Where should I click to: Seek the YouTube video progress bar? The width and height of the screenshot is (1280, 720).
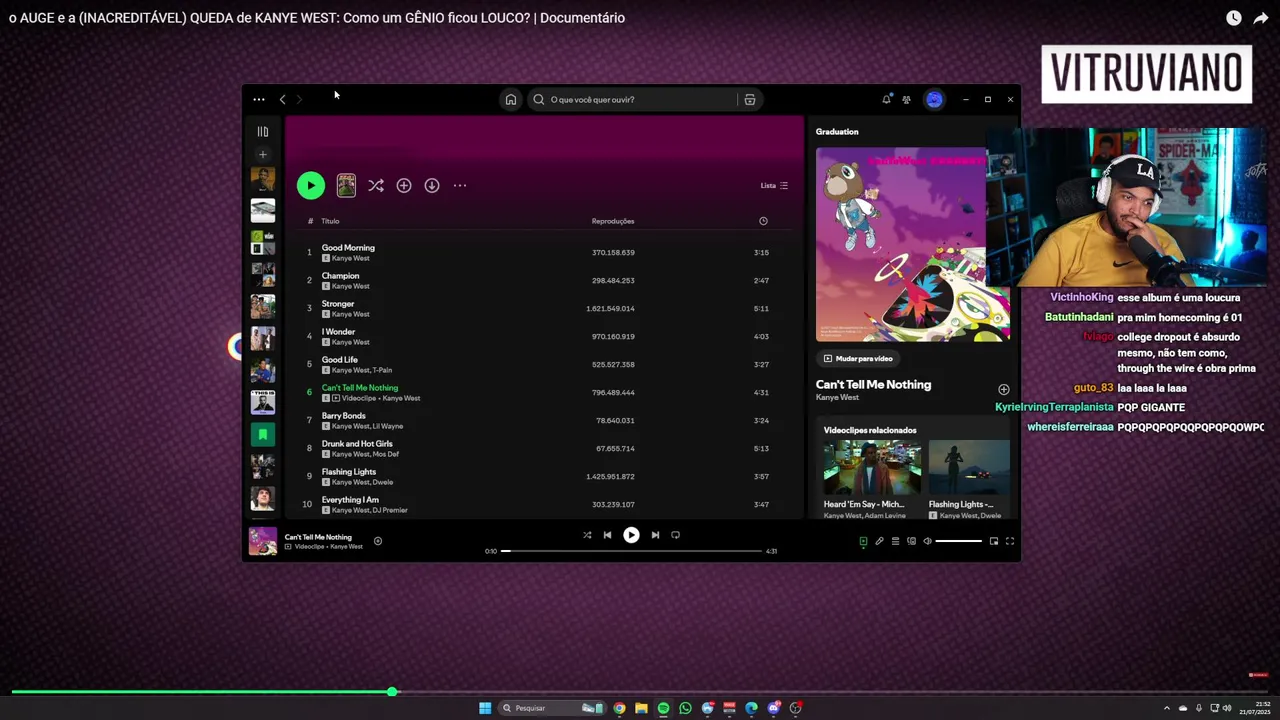[x=640, y=691]
